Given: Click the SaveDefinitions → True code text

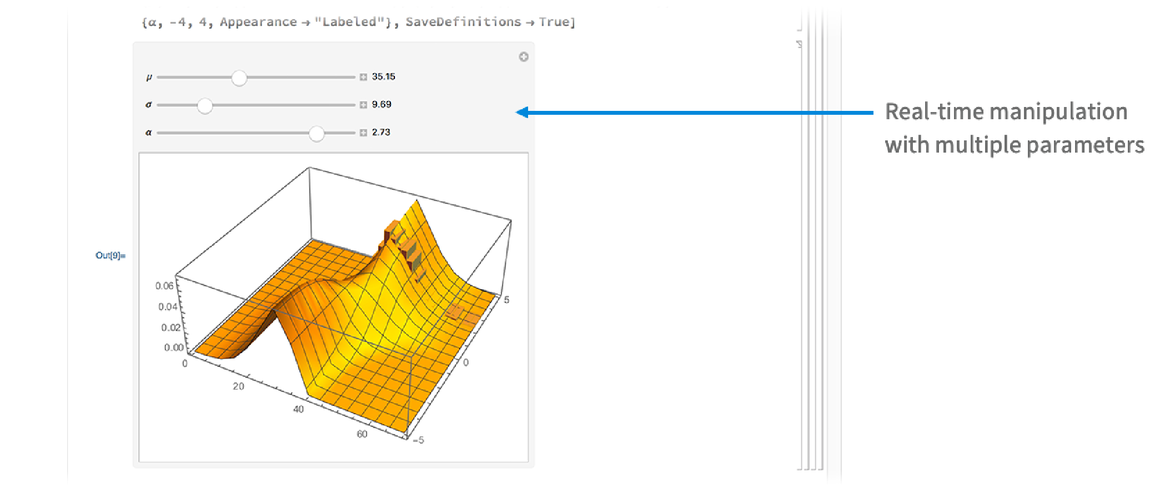Looking at the screenshot, I should click(488, 23).
